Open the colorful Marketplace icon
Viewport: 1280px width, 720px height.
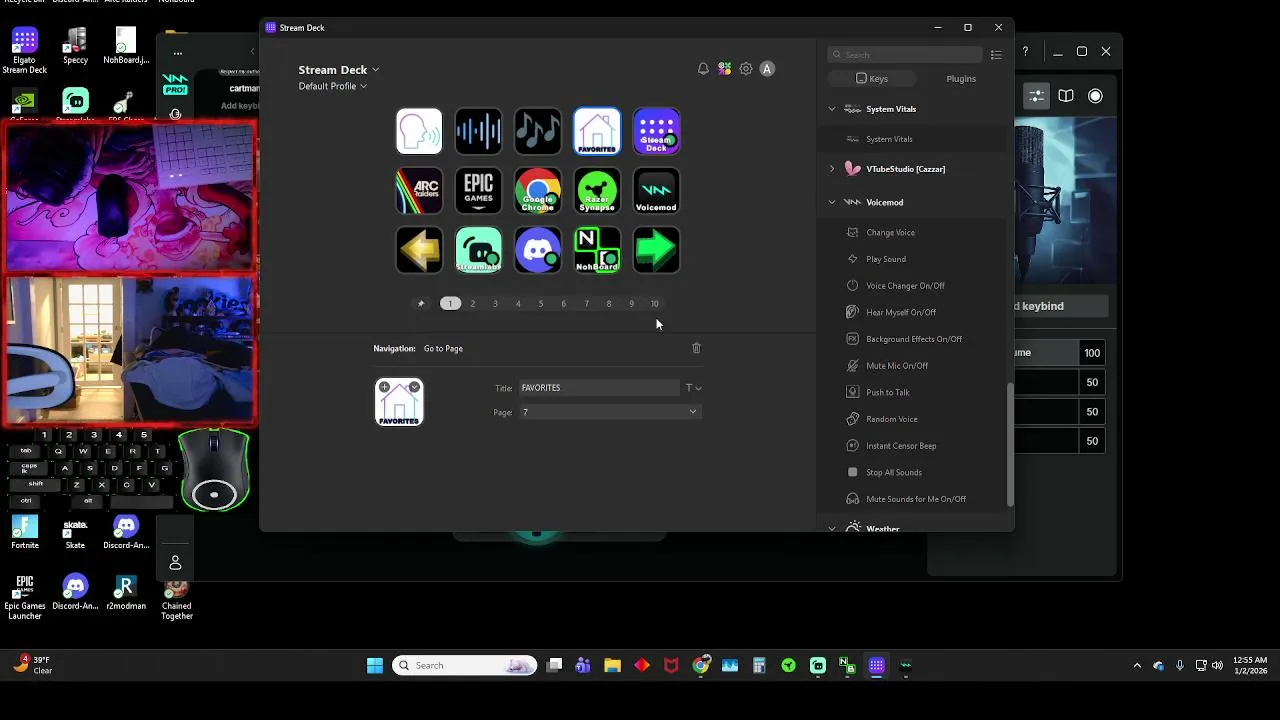[724, 69]
